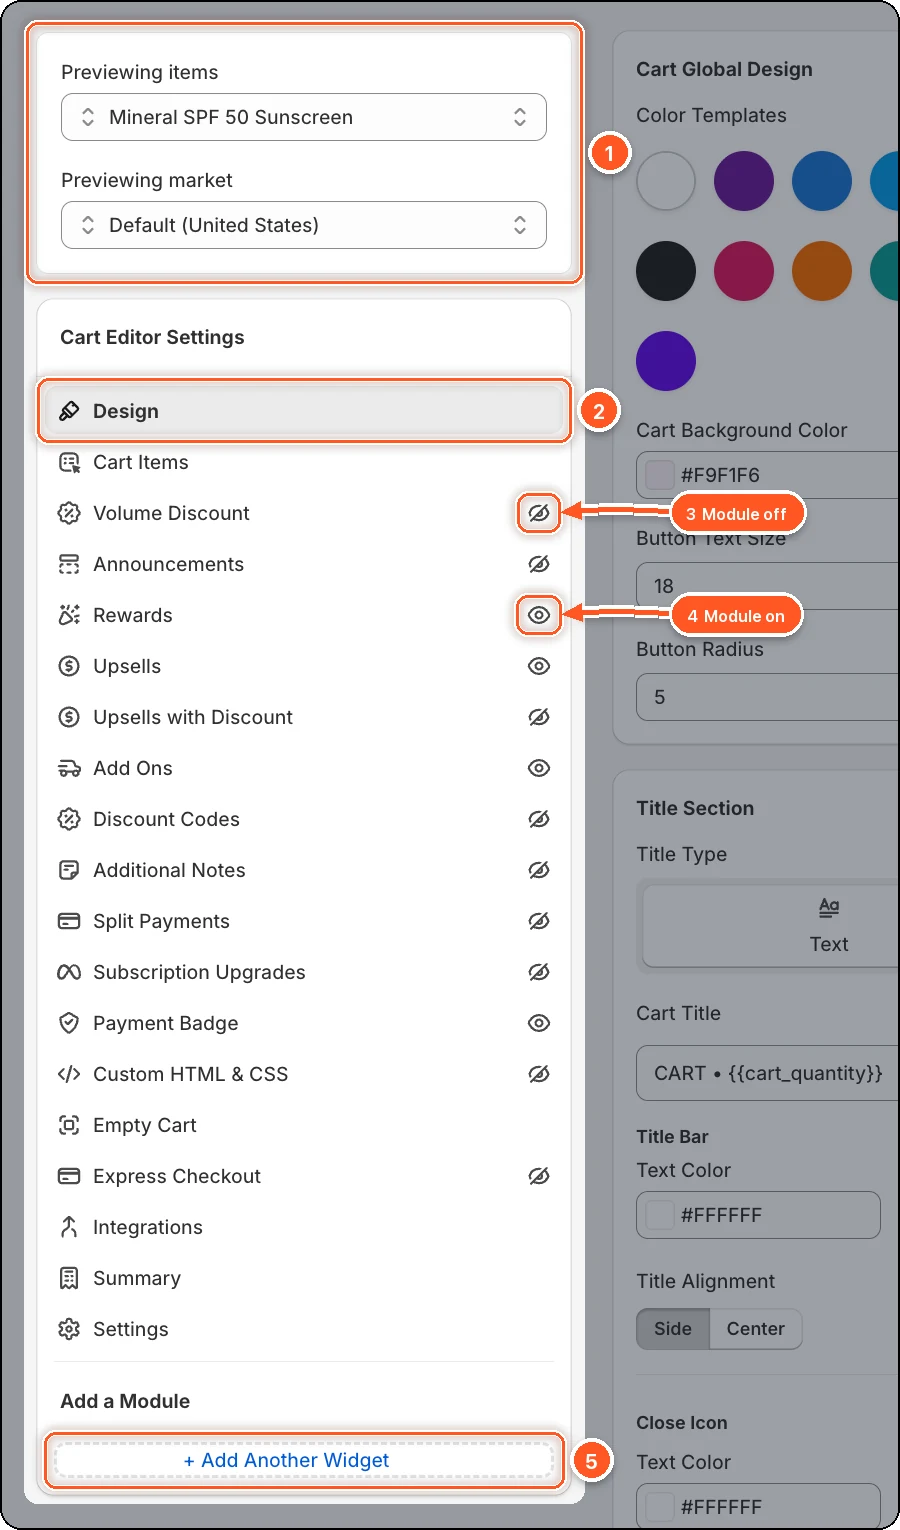Click the Additional Notes icon

click(69, 870)
